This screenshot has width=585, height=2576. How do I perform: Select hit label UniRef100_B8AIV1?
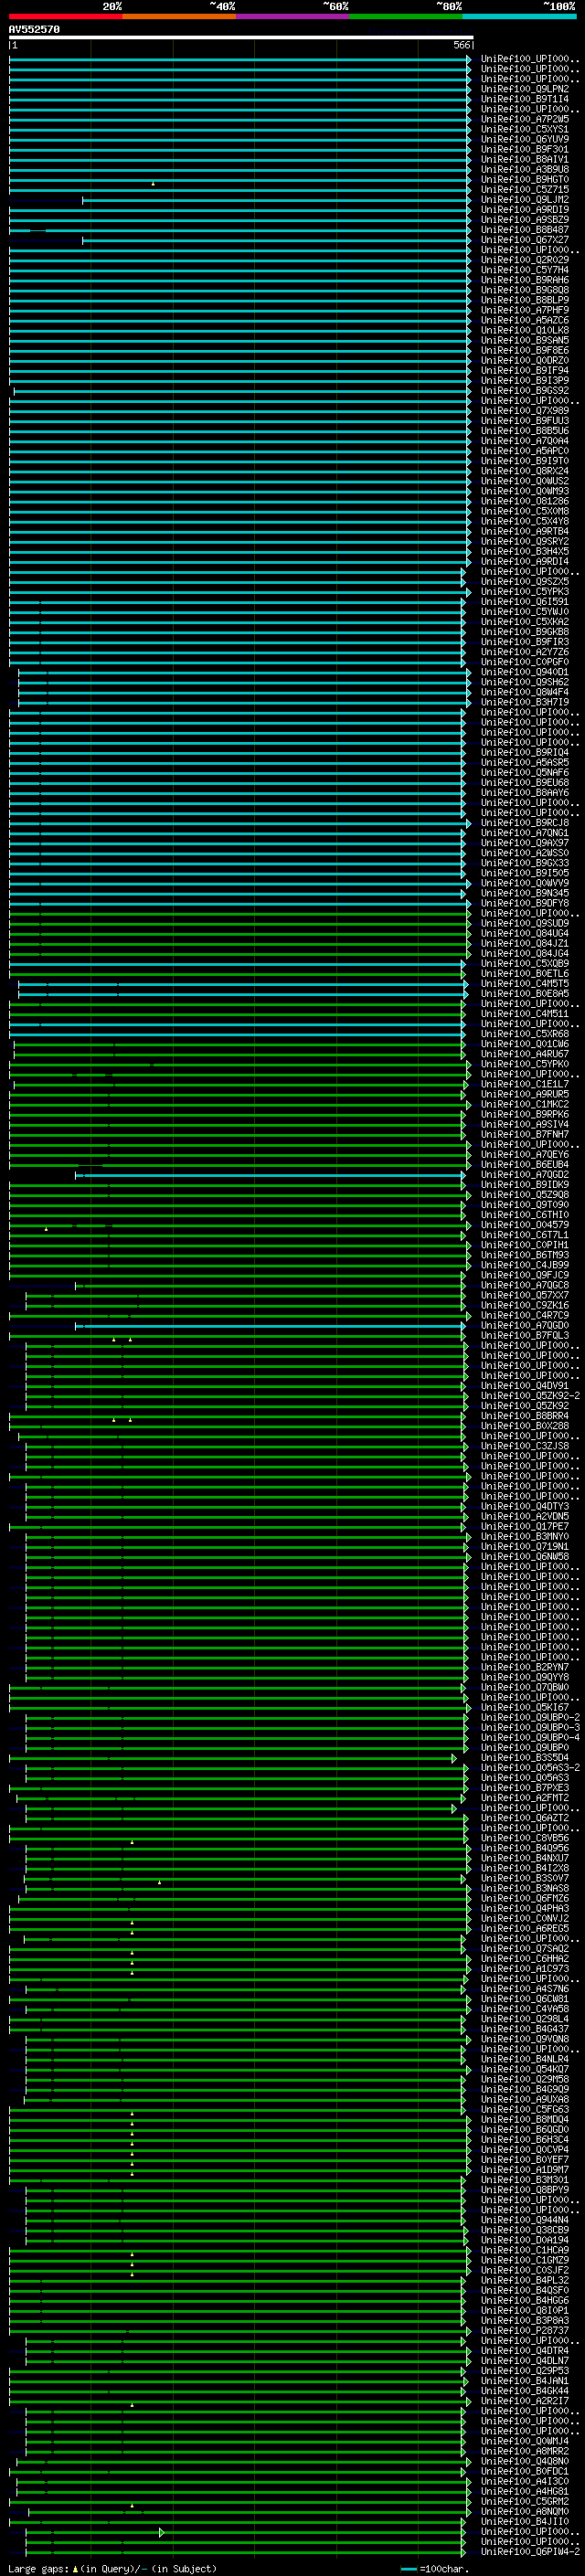pos(525,159)
